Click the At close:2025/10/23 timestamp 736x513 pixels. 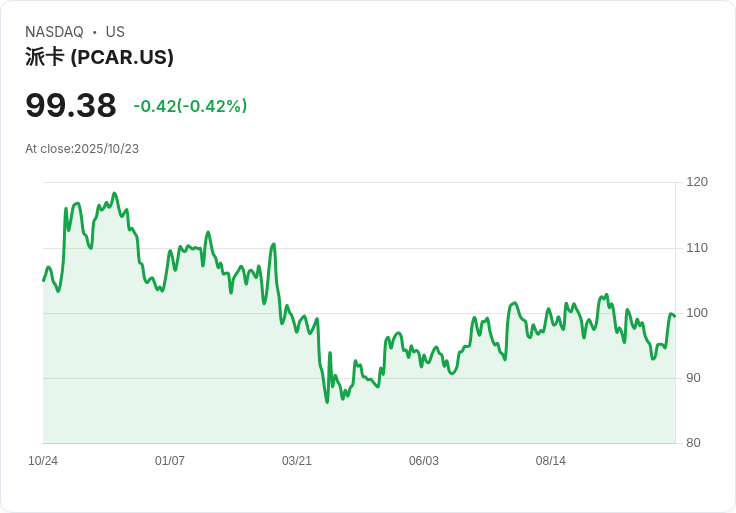(82, 149)
